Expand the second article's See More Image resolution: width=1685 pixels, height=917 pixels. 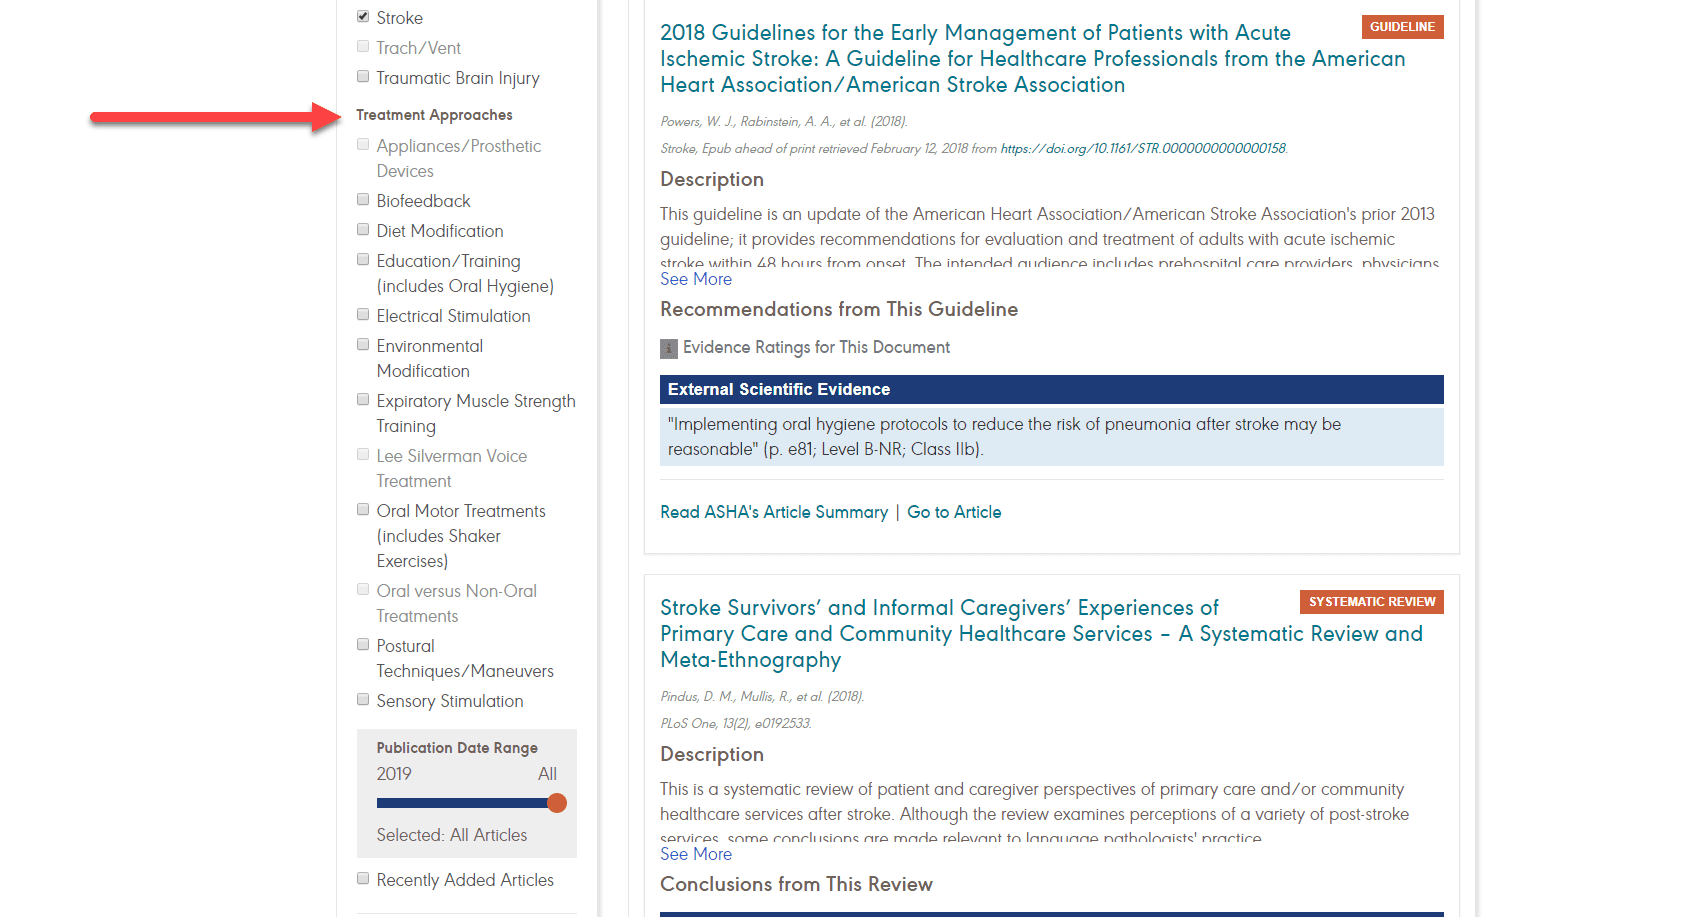point(696,855)
